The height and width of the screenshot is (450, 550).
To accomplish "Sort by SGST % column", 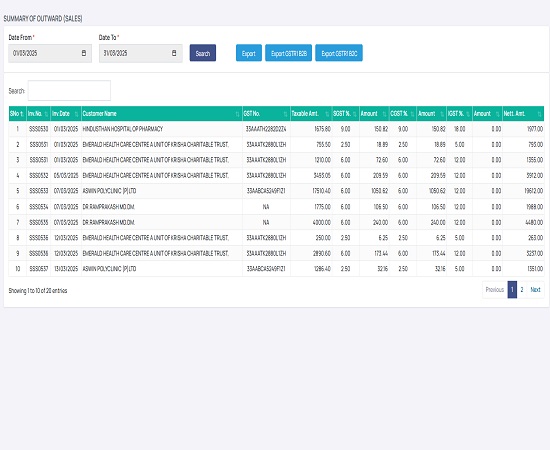I will point(346,114).
